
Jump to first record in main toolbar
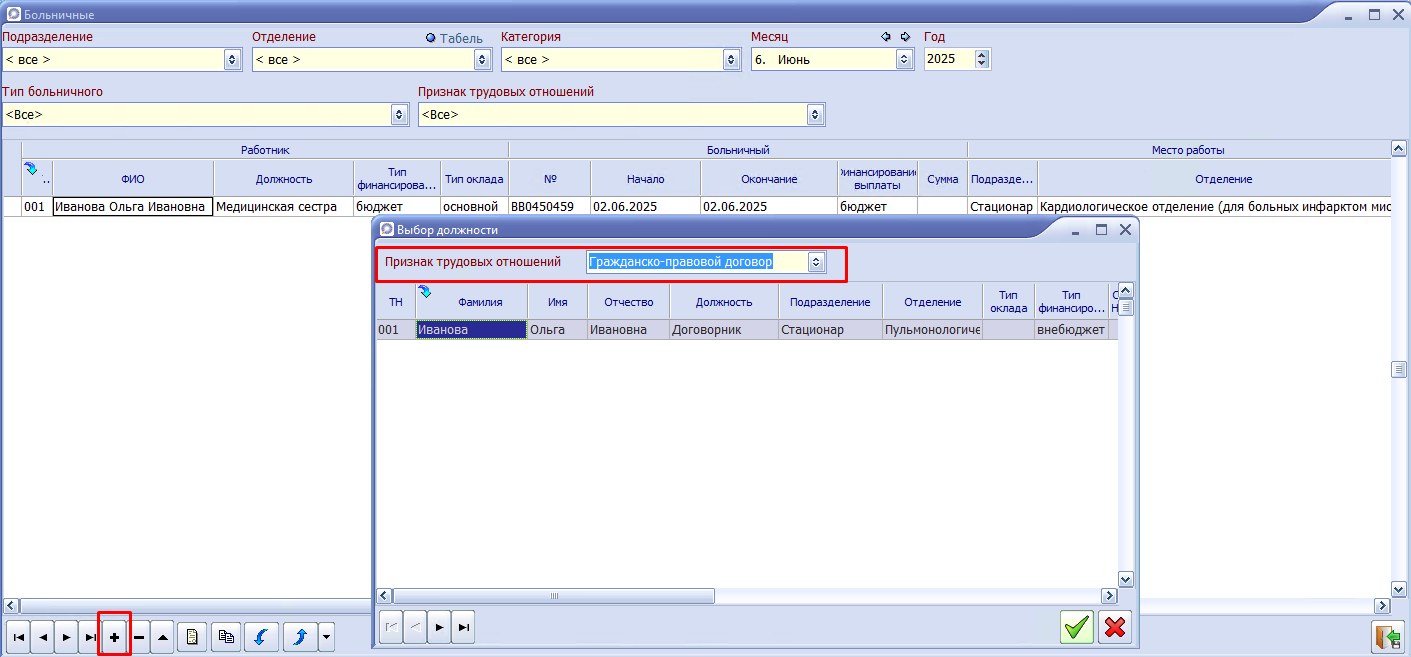coord(18,637)
